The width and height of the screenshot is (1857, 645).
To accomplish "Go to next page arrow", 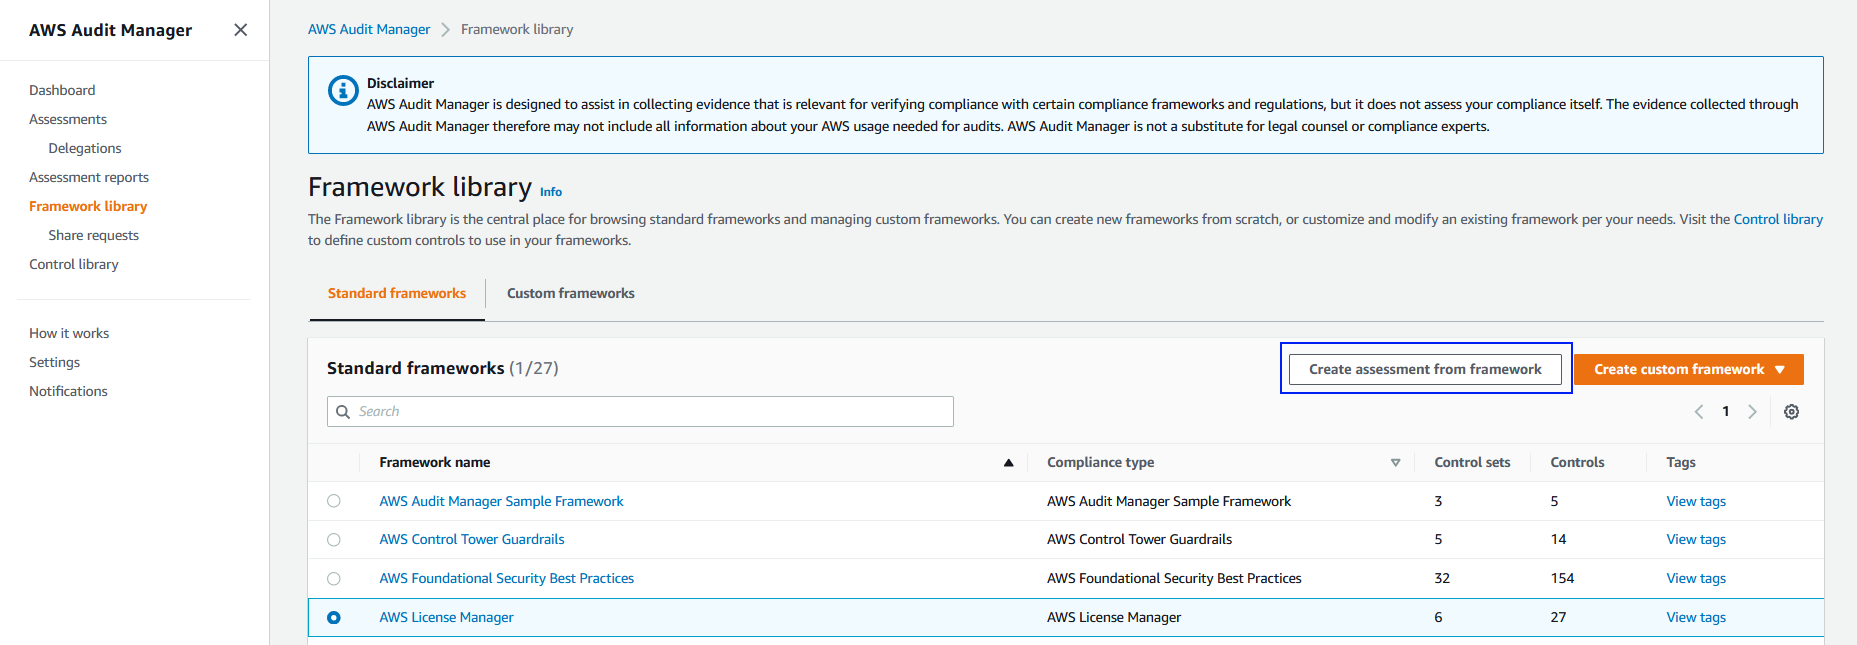I will [x=1752, y=412].
